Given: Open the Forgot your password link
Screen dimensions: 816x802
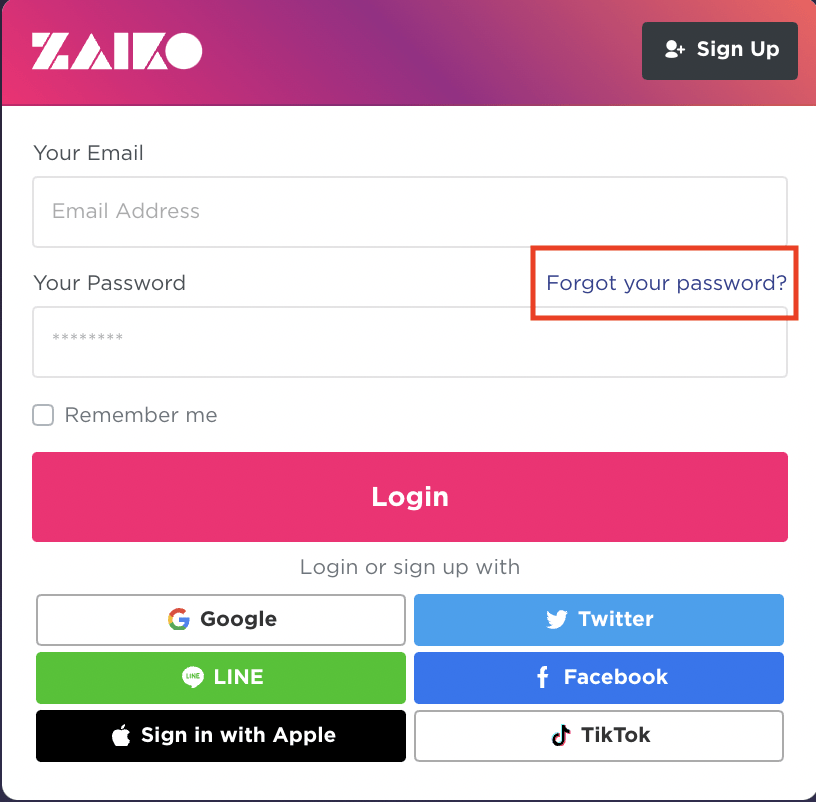Looking at the screenshot, I should tap(666, 283).
